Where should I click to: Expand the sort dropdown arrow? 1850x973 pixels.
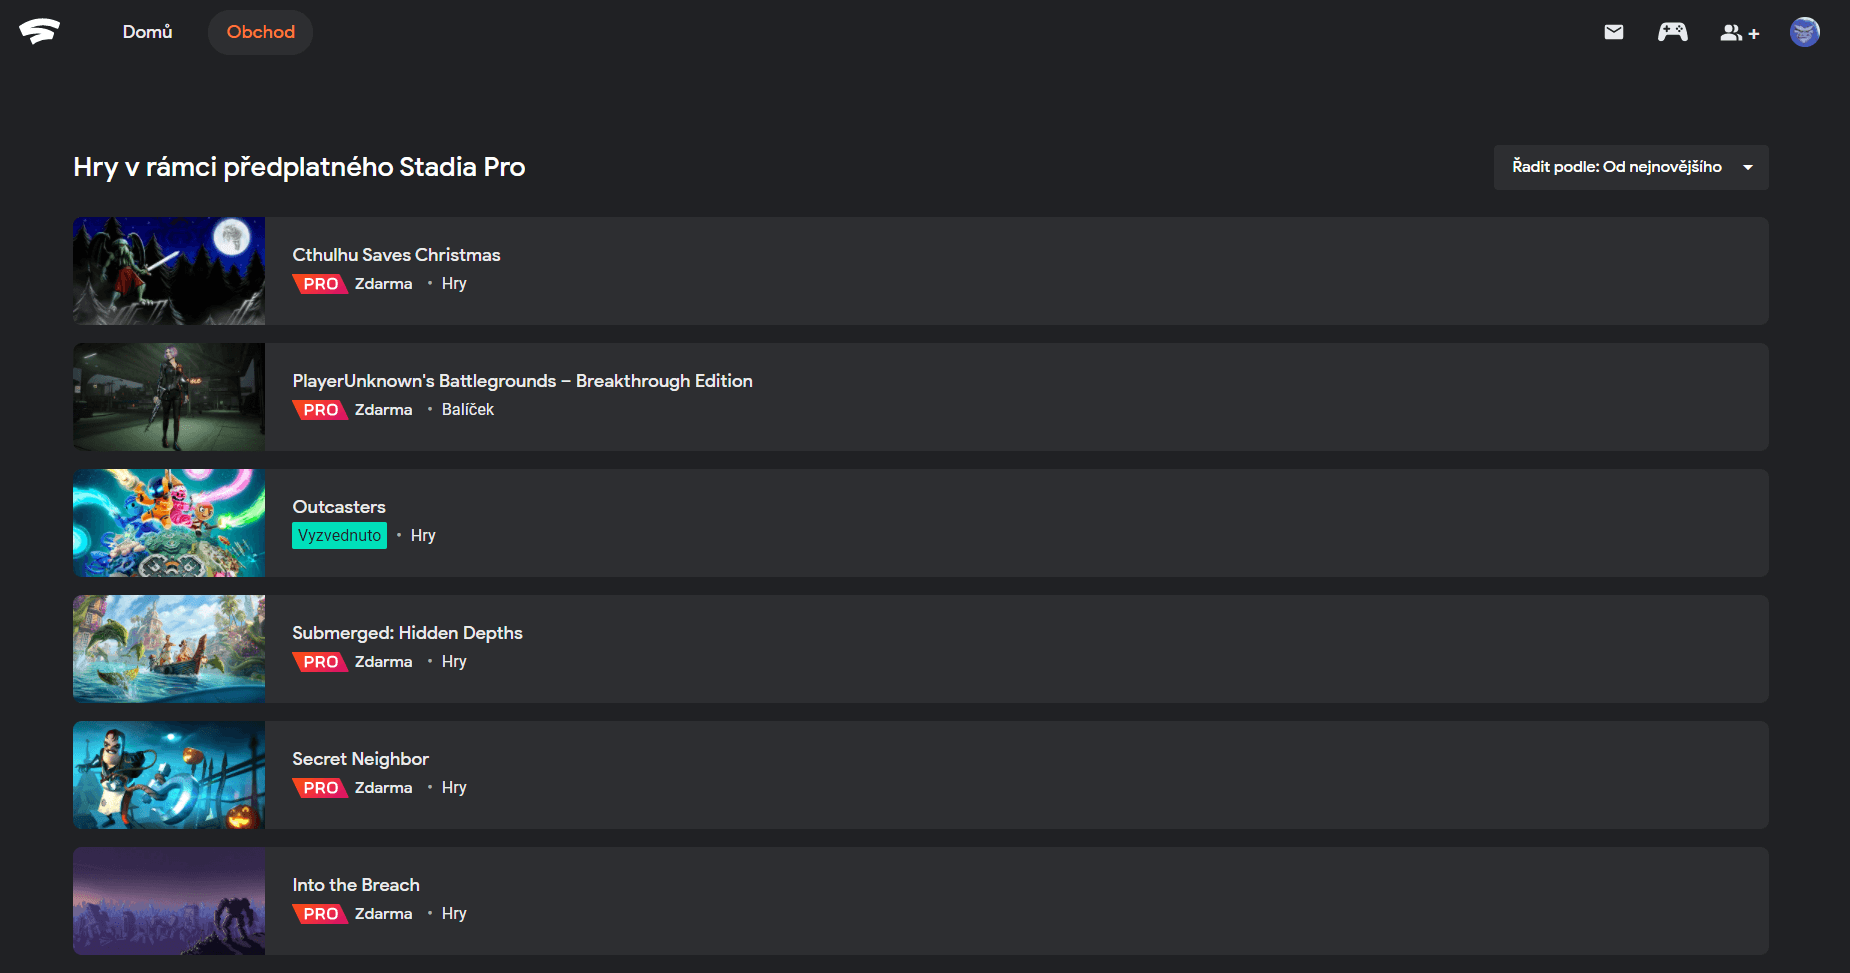tap(1748, 167)
